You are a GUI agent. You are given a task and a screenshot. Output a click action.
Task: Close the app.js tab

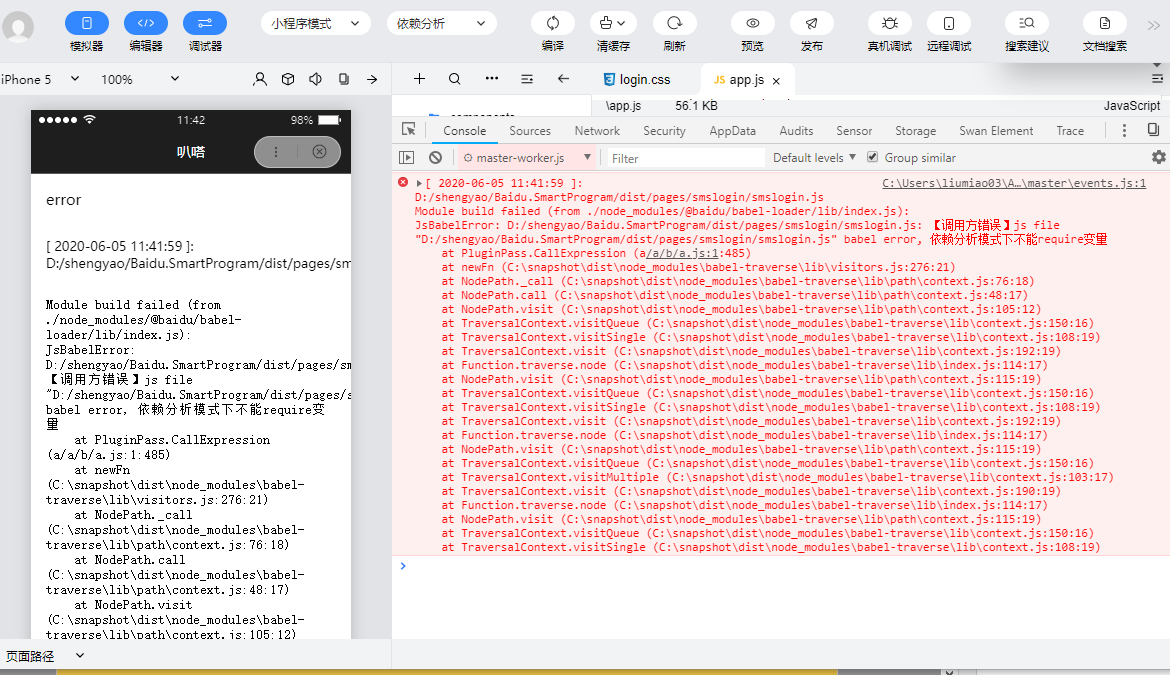[x=776, y=81]
